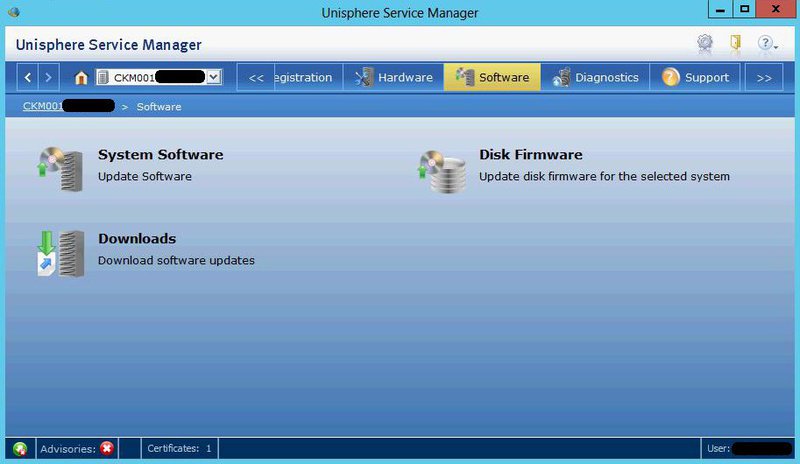Maximize the Unisphere Service Manager window
800x464 pixels.
tap(744, 9)
